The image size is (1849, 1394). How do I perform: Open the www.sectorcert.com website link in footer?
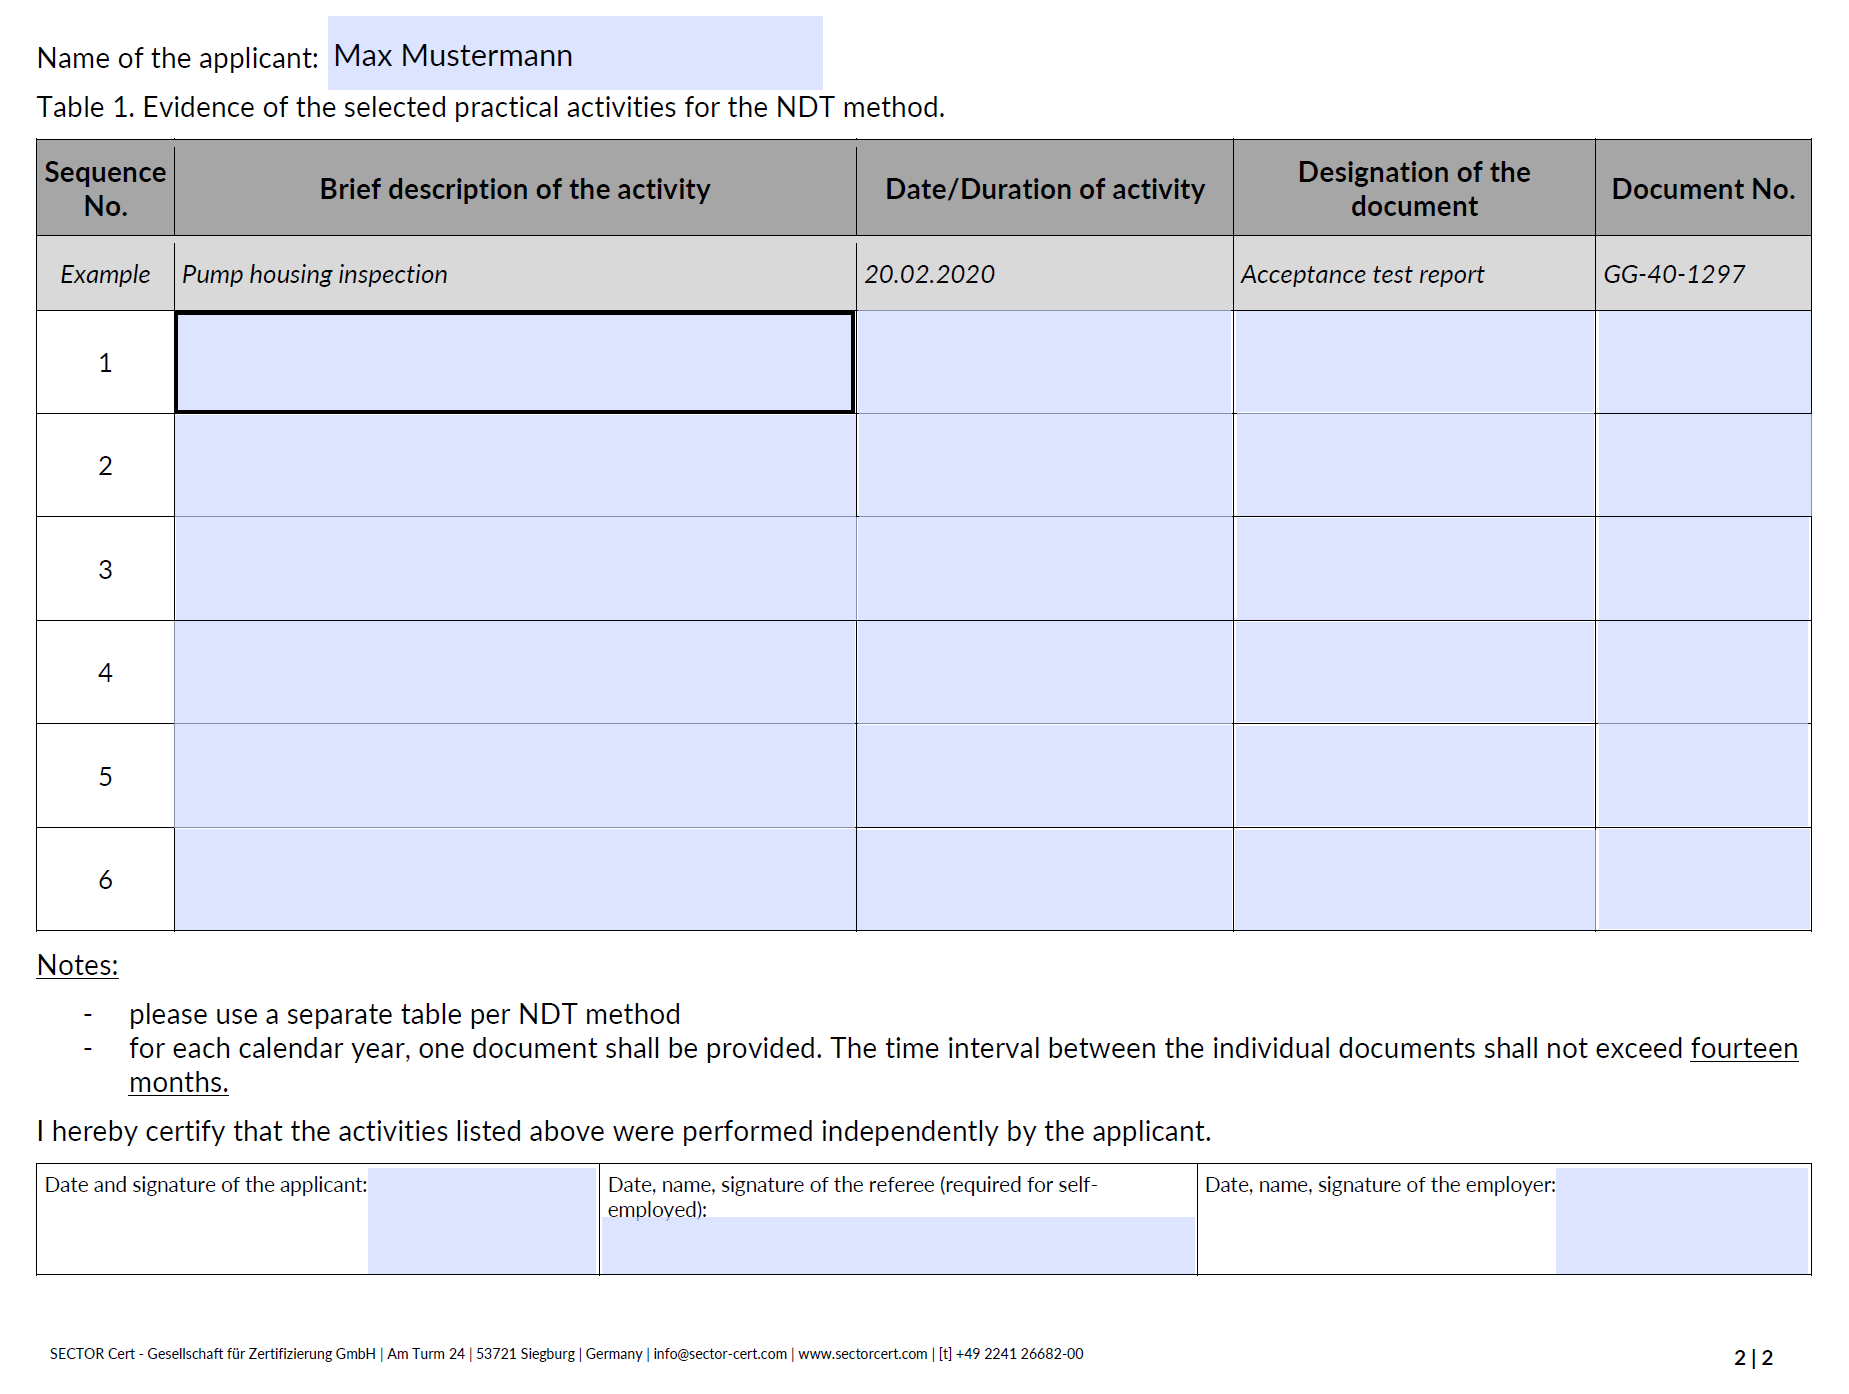point(862,1354)
